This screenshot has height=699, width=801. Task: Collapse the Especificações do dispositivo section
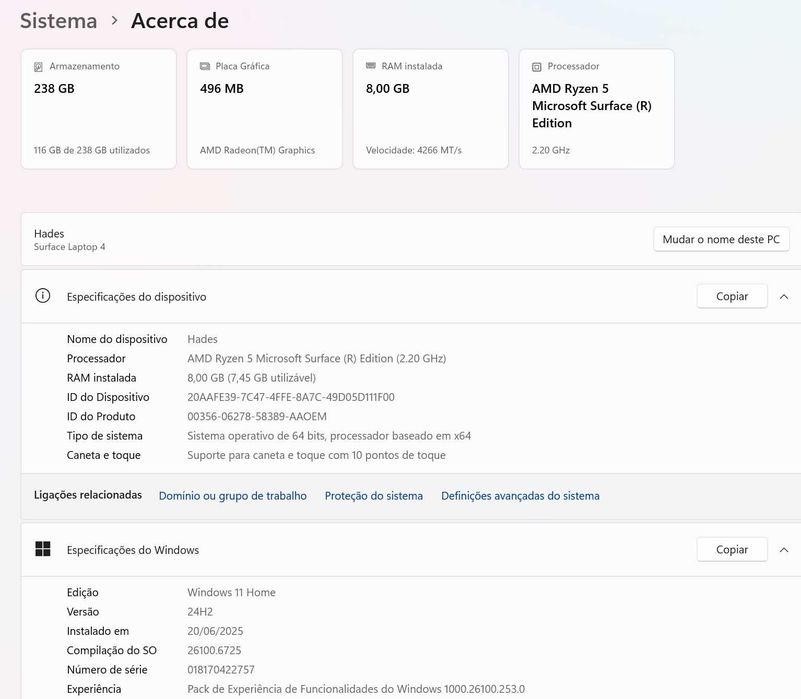click(x=784, y=297)
